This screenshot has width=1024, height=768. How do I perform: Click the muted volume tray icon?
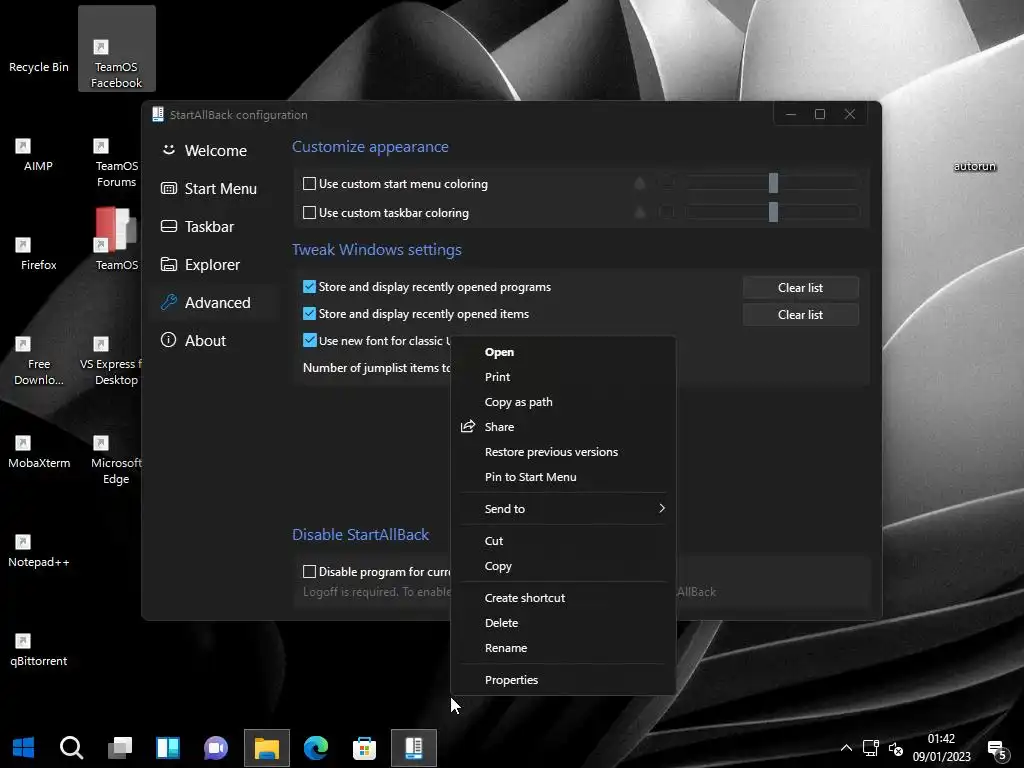pos(896,748)
